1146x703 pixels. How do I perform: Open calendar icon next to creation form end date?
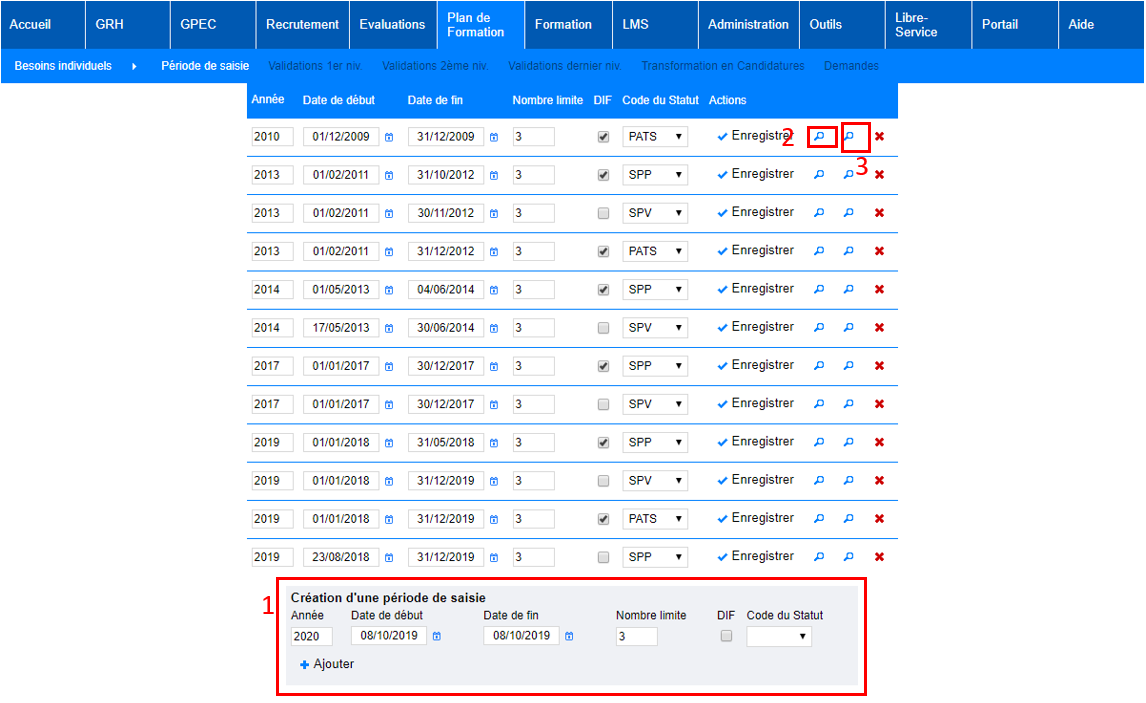(569, 636)
